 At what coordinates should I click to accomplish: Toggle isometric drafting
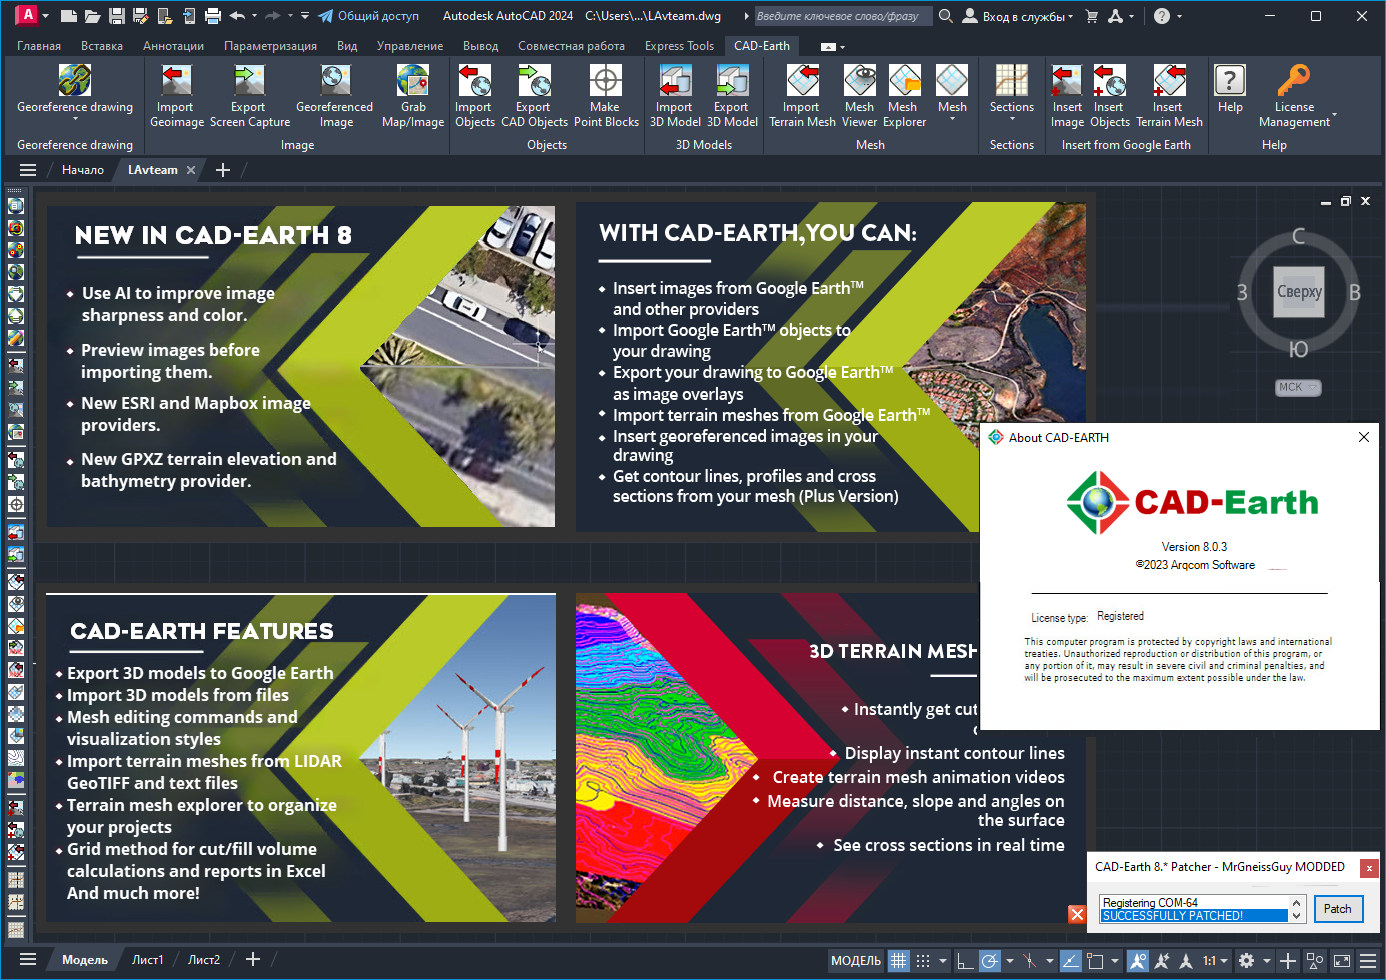(1029, 960)
